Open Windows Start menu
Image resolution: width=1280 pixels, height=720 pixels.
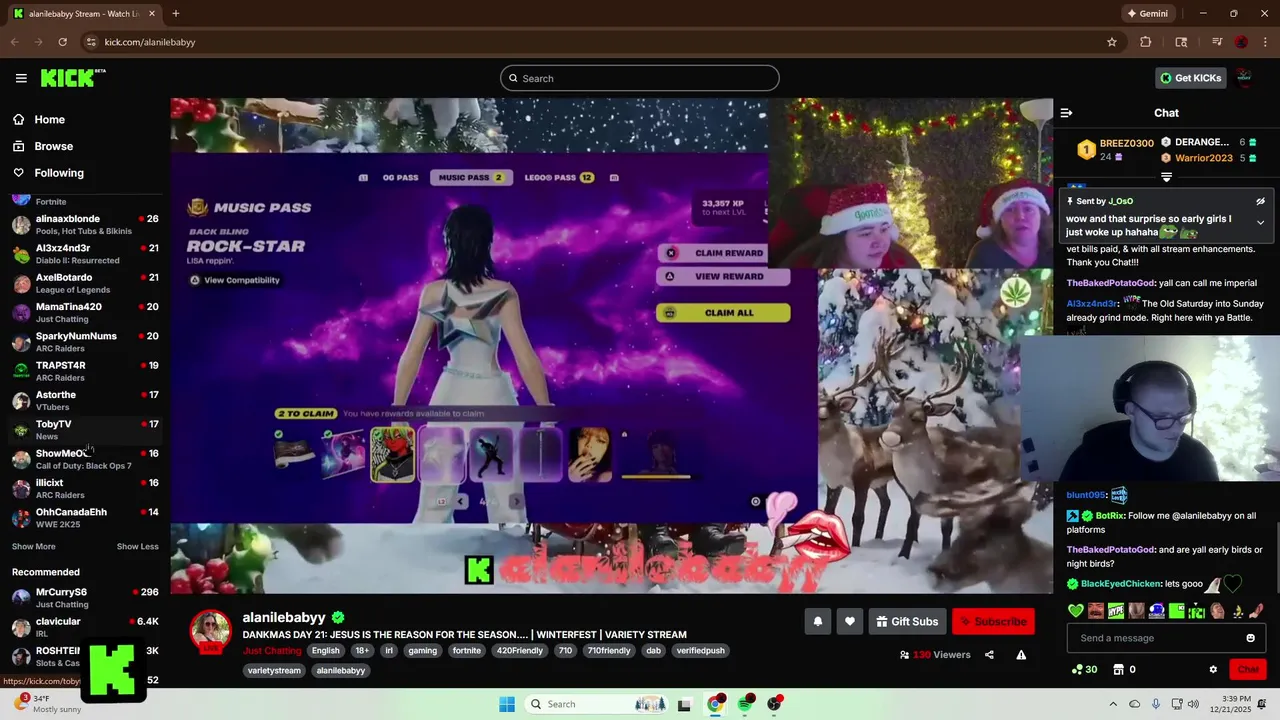(x=507, y=704)
